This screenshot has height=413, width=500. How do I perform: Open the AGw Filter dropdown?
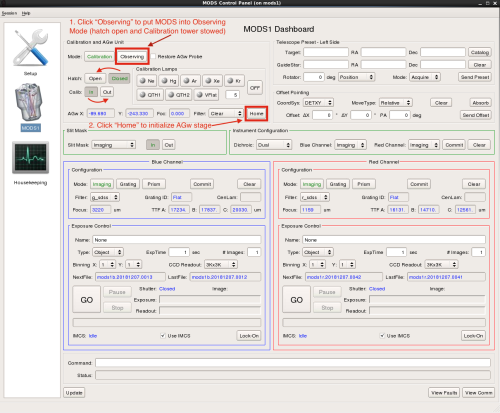point(226,114)
